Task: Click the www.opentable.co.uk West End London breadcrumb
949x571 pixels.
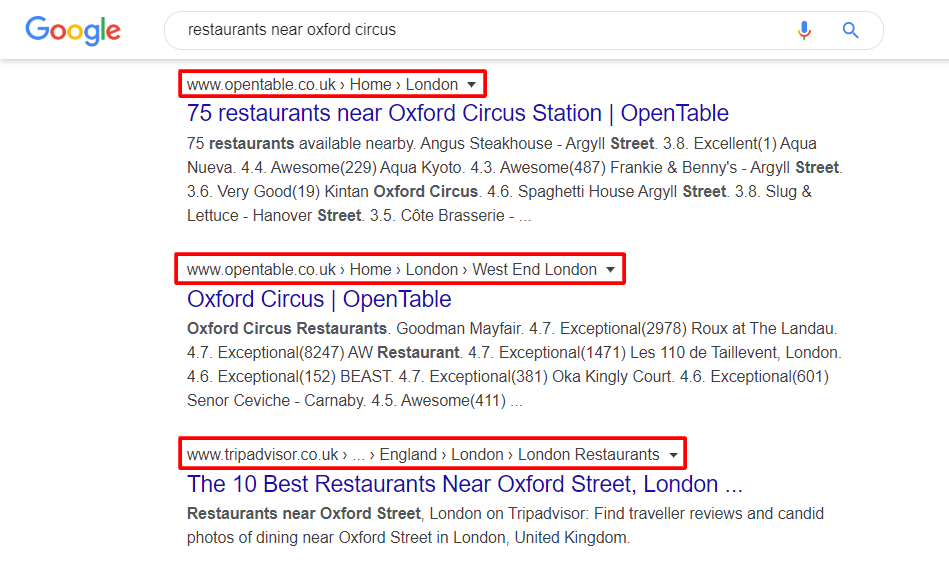Action: [x=392, y=269]
